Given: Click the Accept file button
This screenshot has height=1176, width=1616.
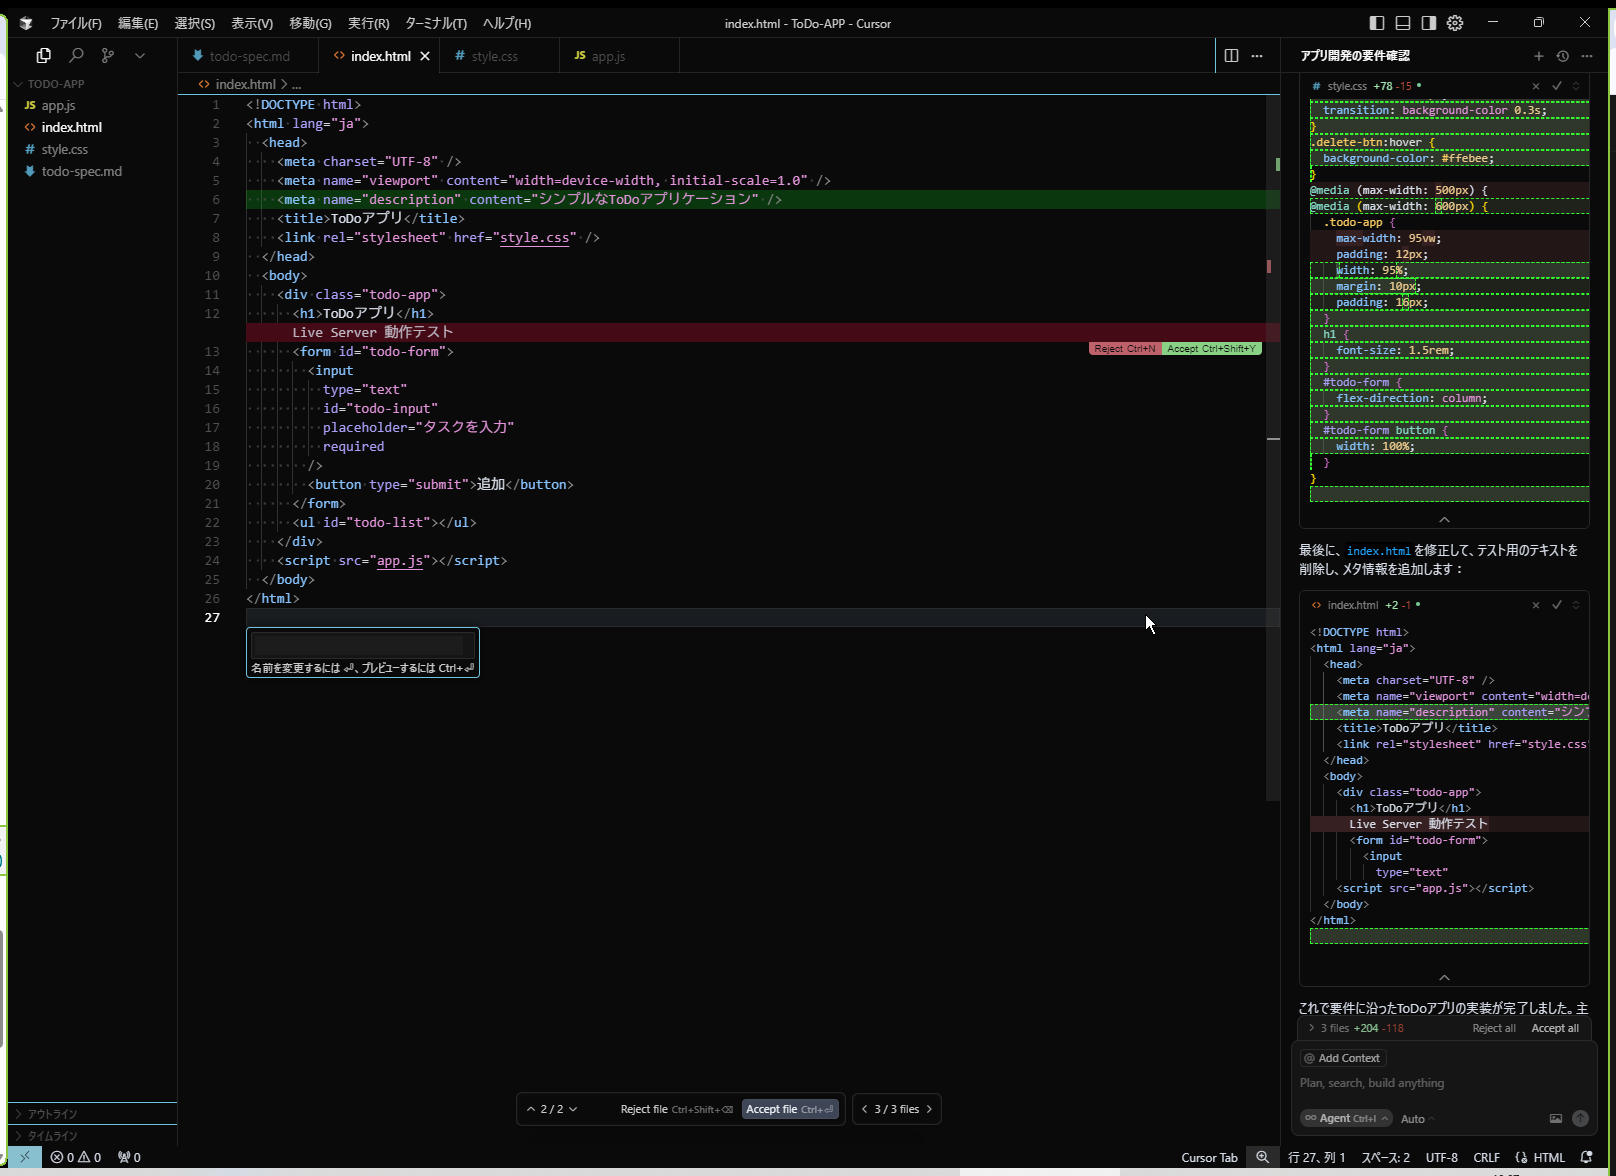Looking at the screenshot, I should [789, 1109].
